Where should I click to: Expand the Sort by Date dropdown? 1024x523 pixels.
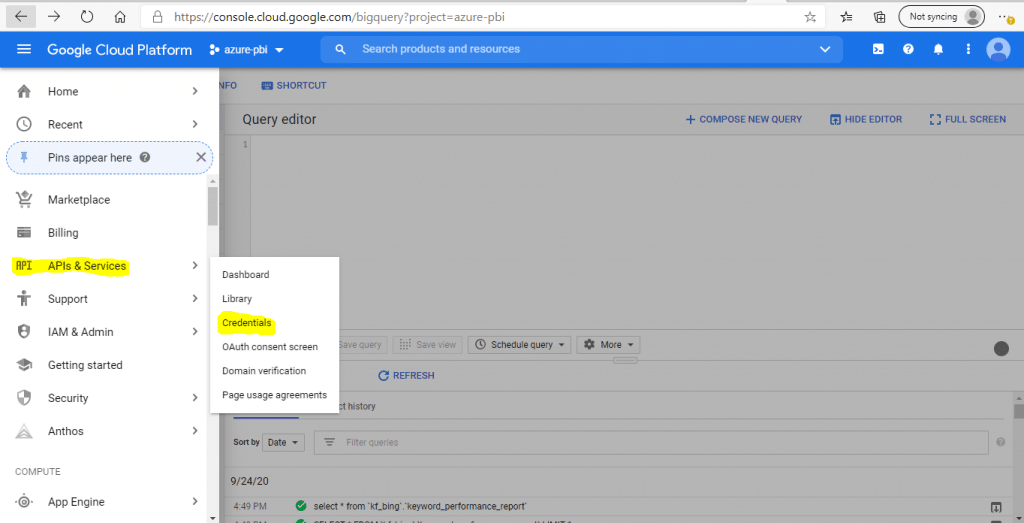click(x=283, y=442)
